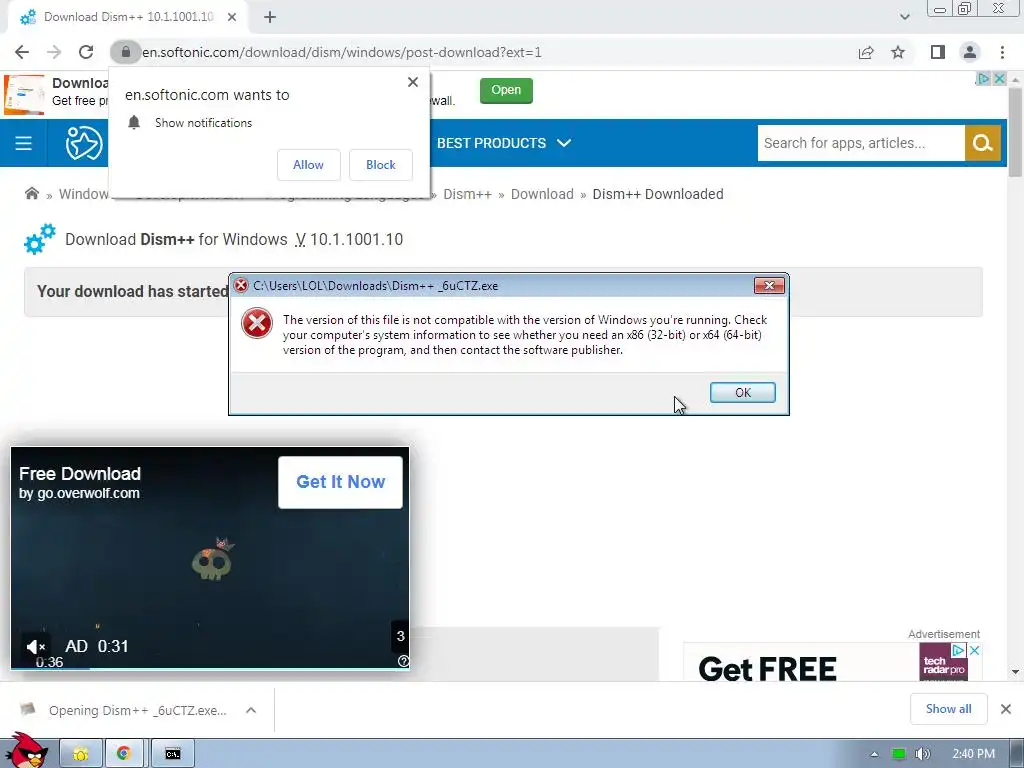Open the Start menu Angry Bird button
The width and height of the screenshot is (1024, 768).
tap(26, 751)
